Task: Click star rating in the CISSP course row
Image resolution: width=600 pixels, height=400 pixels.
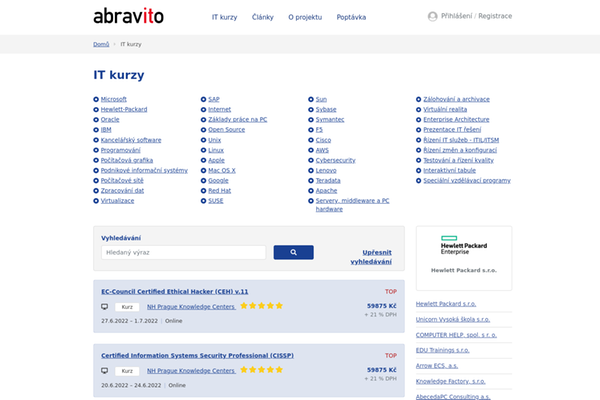Action: (261, 369)
